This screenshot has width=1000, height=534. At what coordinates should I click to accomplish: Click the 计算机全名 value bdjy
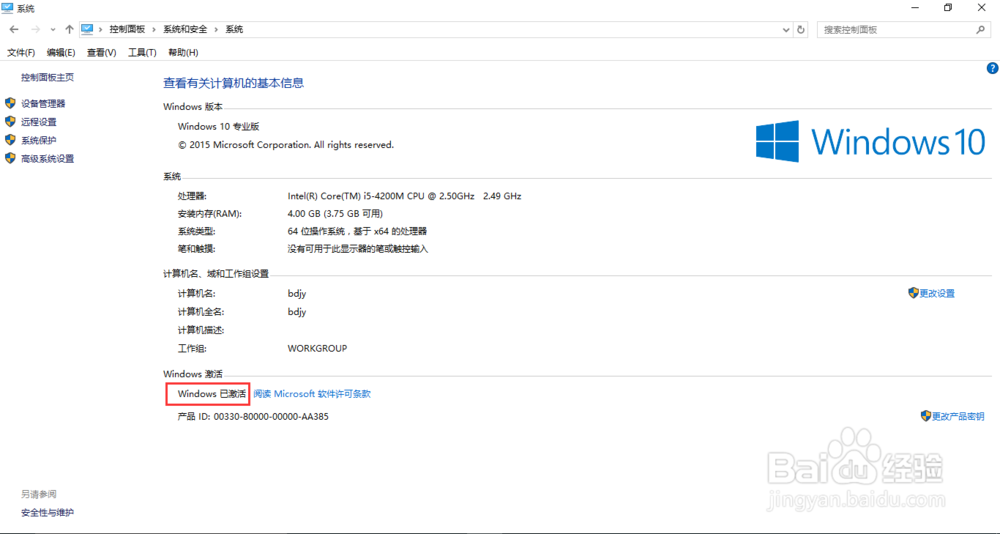[297, 313]
